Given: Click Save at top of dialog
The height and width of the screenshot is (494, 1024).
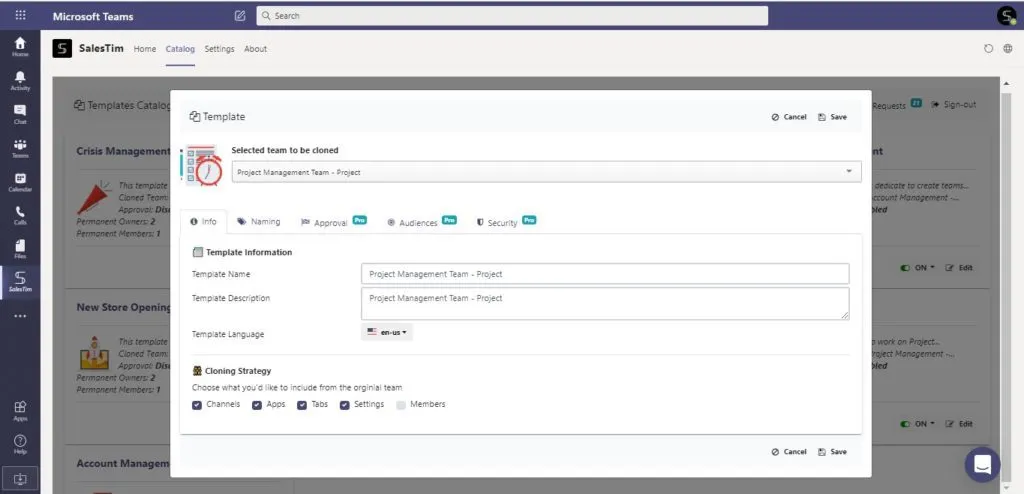Looking at the screenshot, I should pyautogui.click(x=833, y=117).
